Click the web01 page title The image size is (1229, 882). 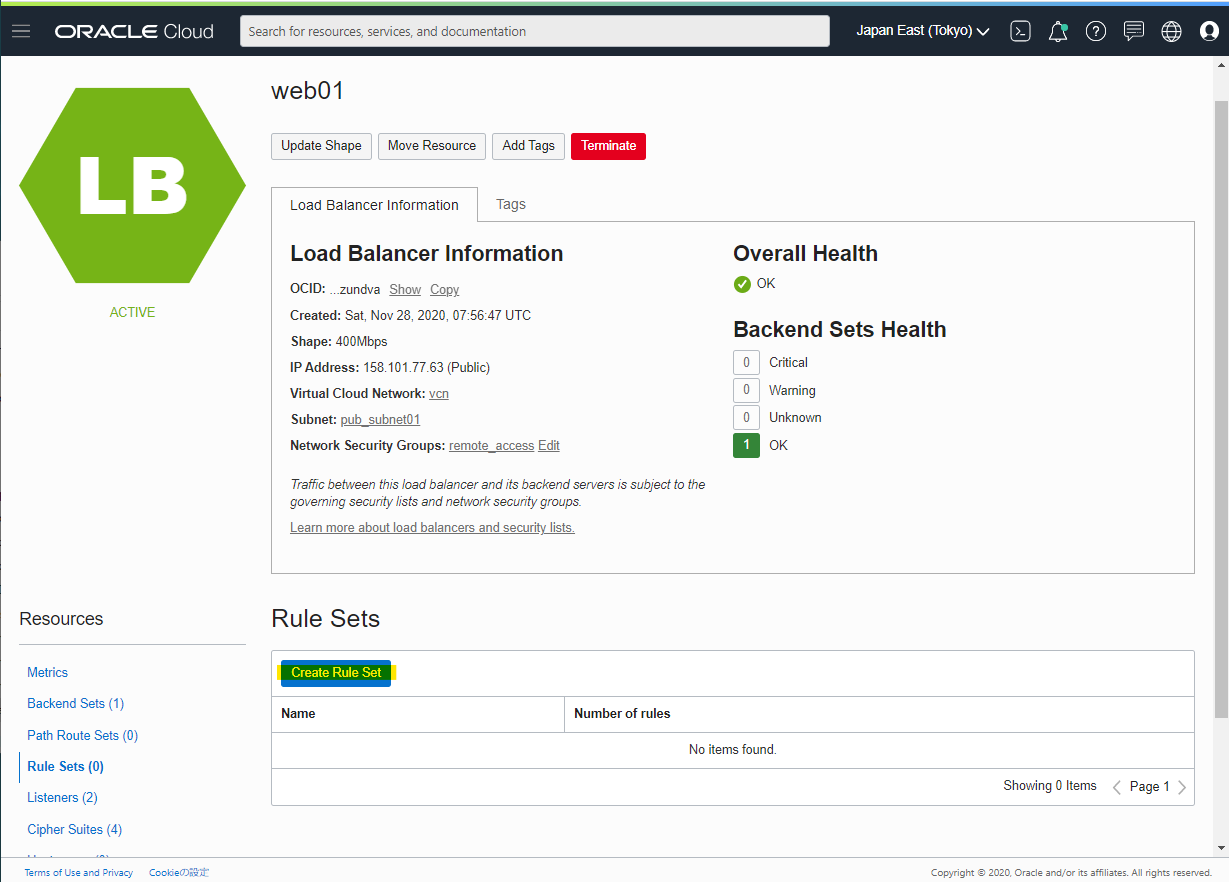307,91
